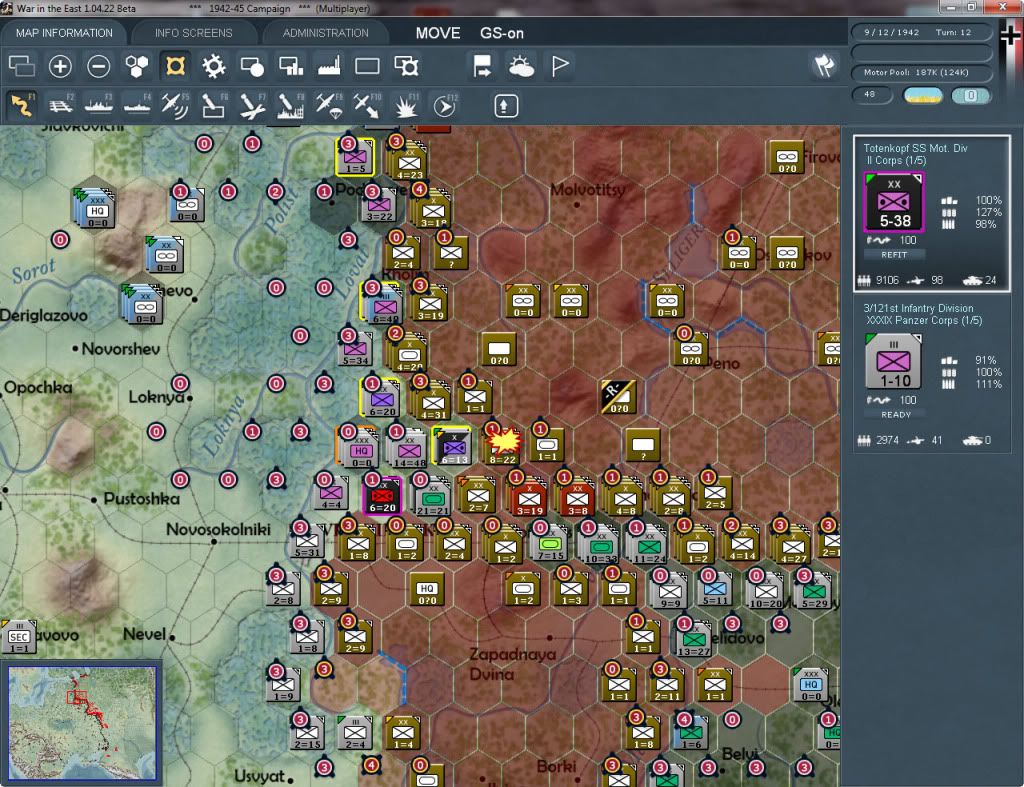
Task: Select the F4 amphibious transport mode
Action: click(137, 105)
